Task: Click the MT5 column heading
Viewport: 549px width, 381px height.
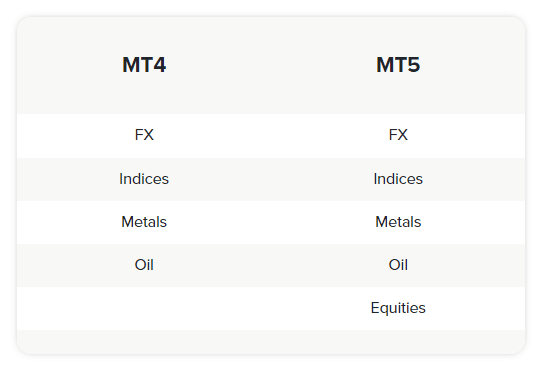Action: 398,65
